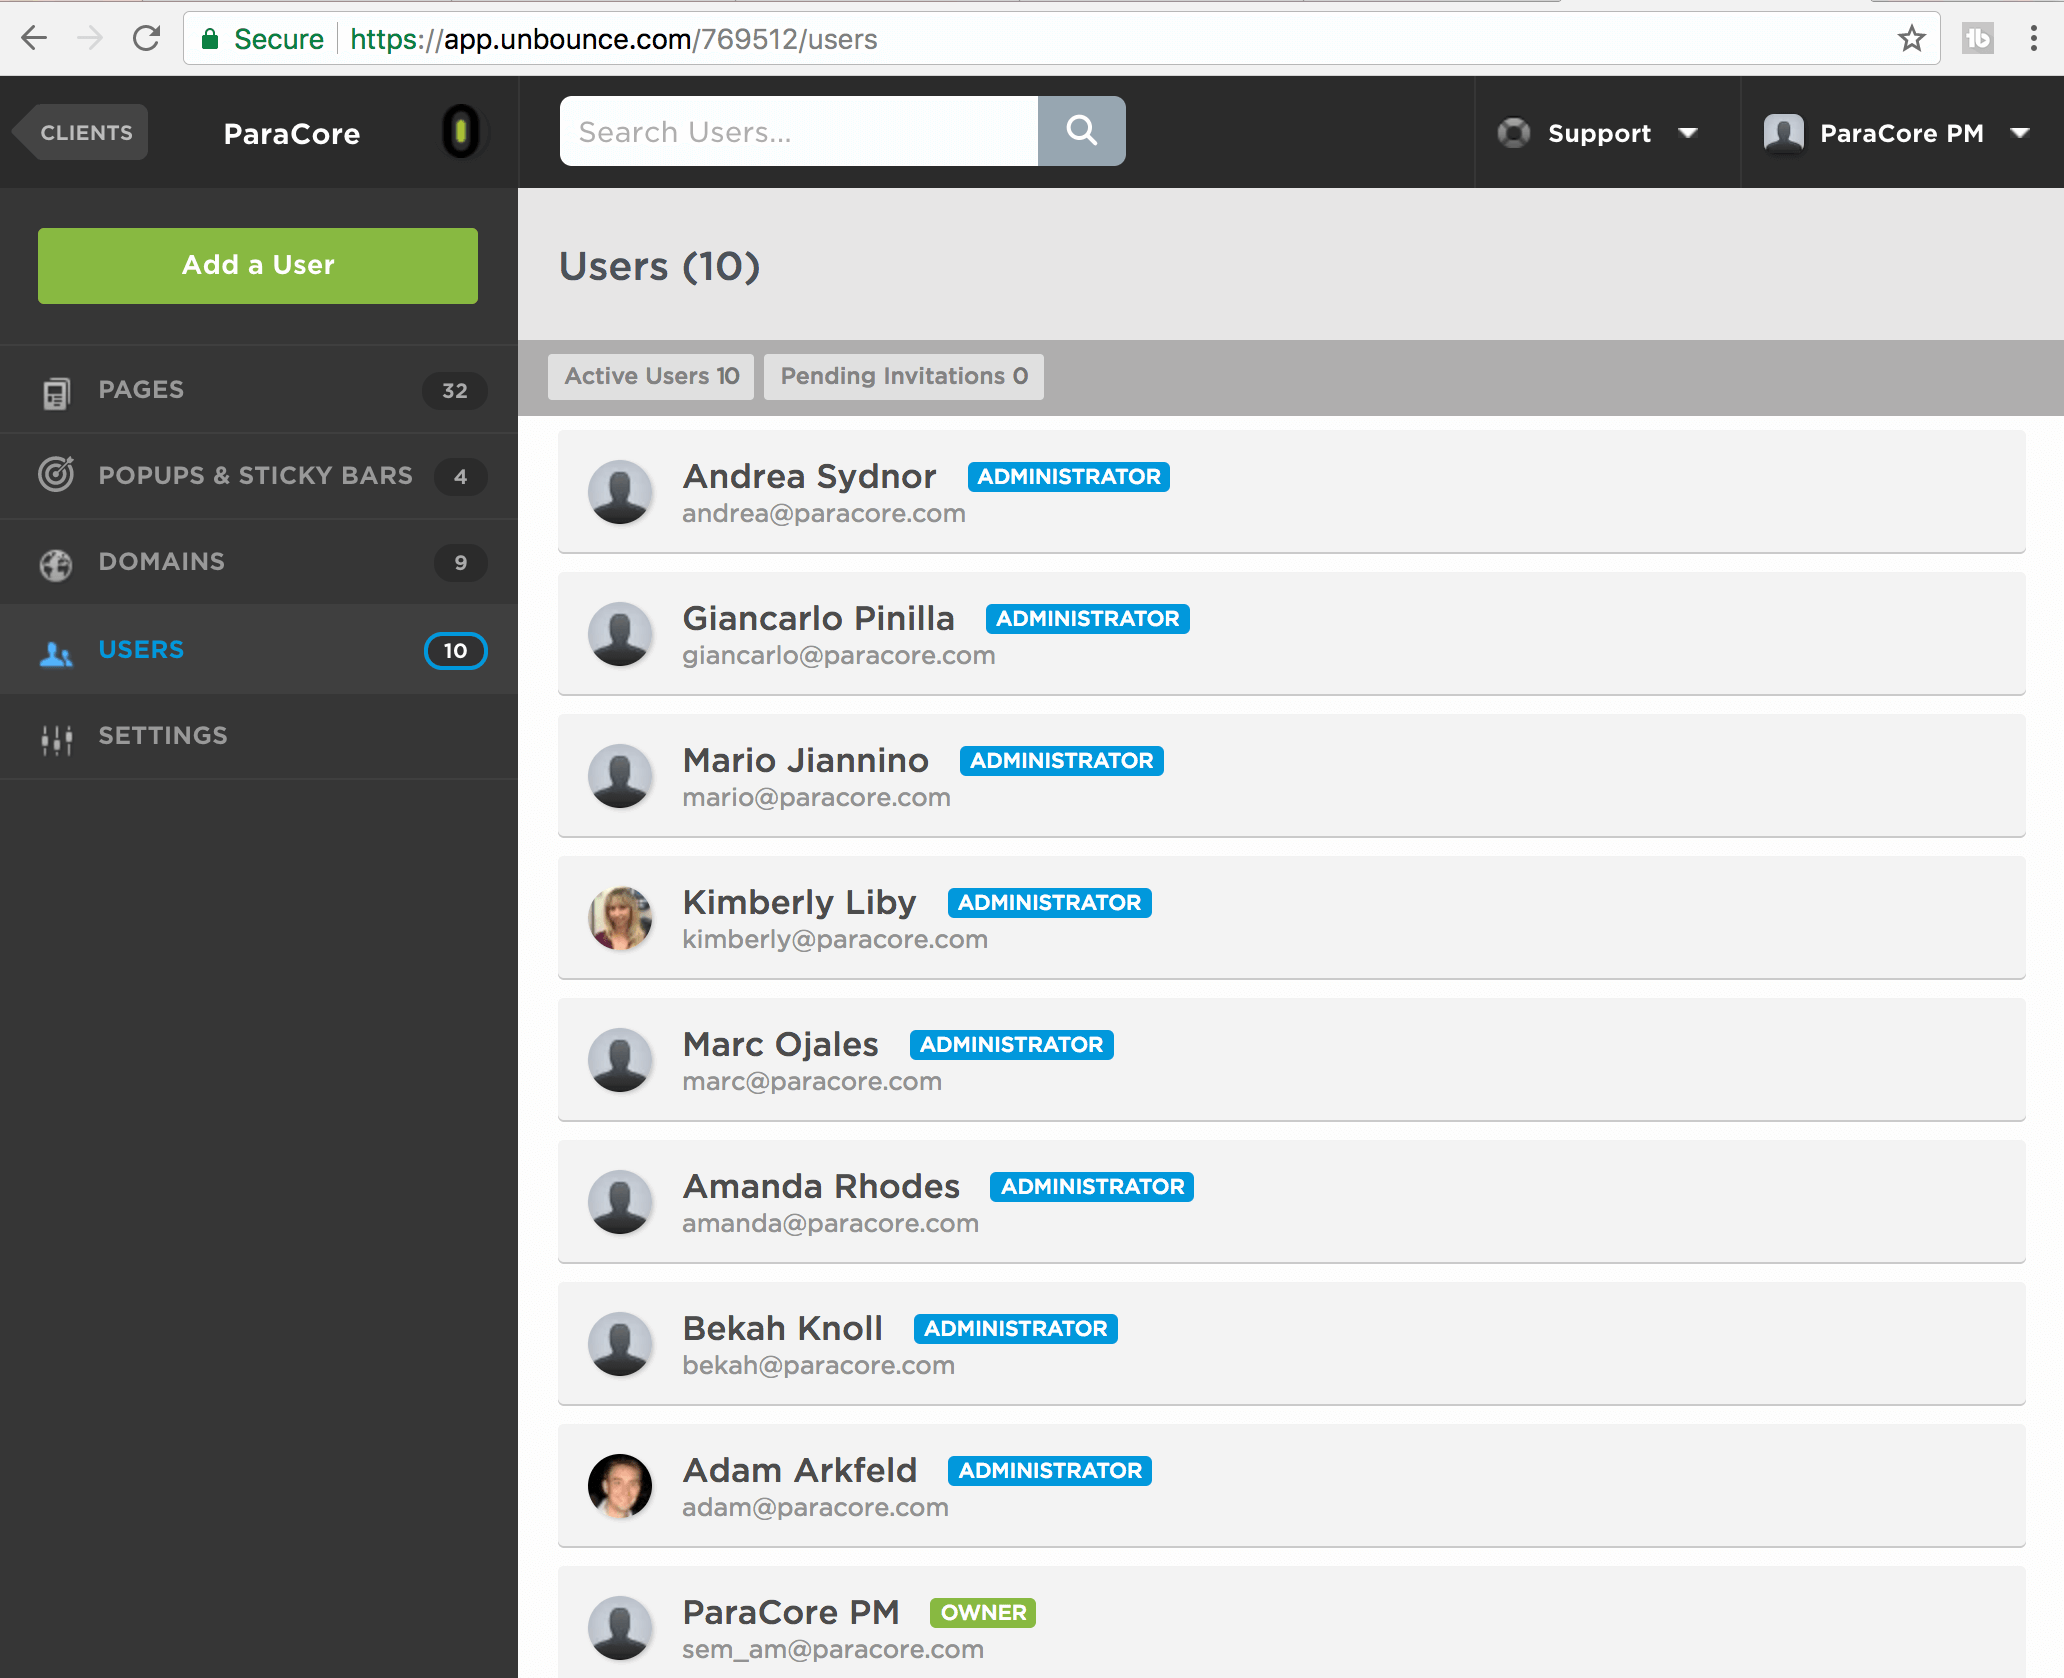
Task: Open Andrea Sydnor's user name
Action: pyautogui.click(x=810, y=476)
